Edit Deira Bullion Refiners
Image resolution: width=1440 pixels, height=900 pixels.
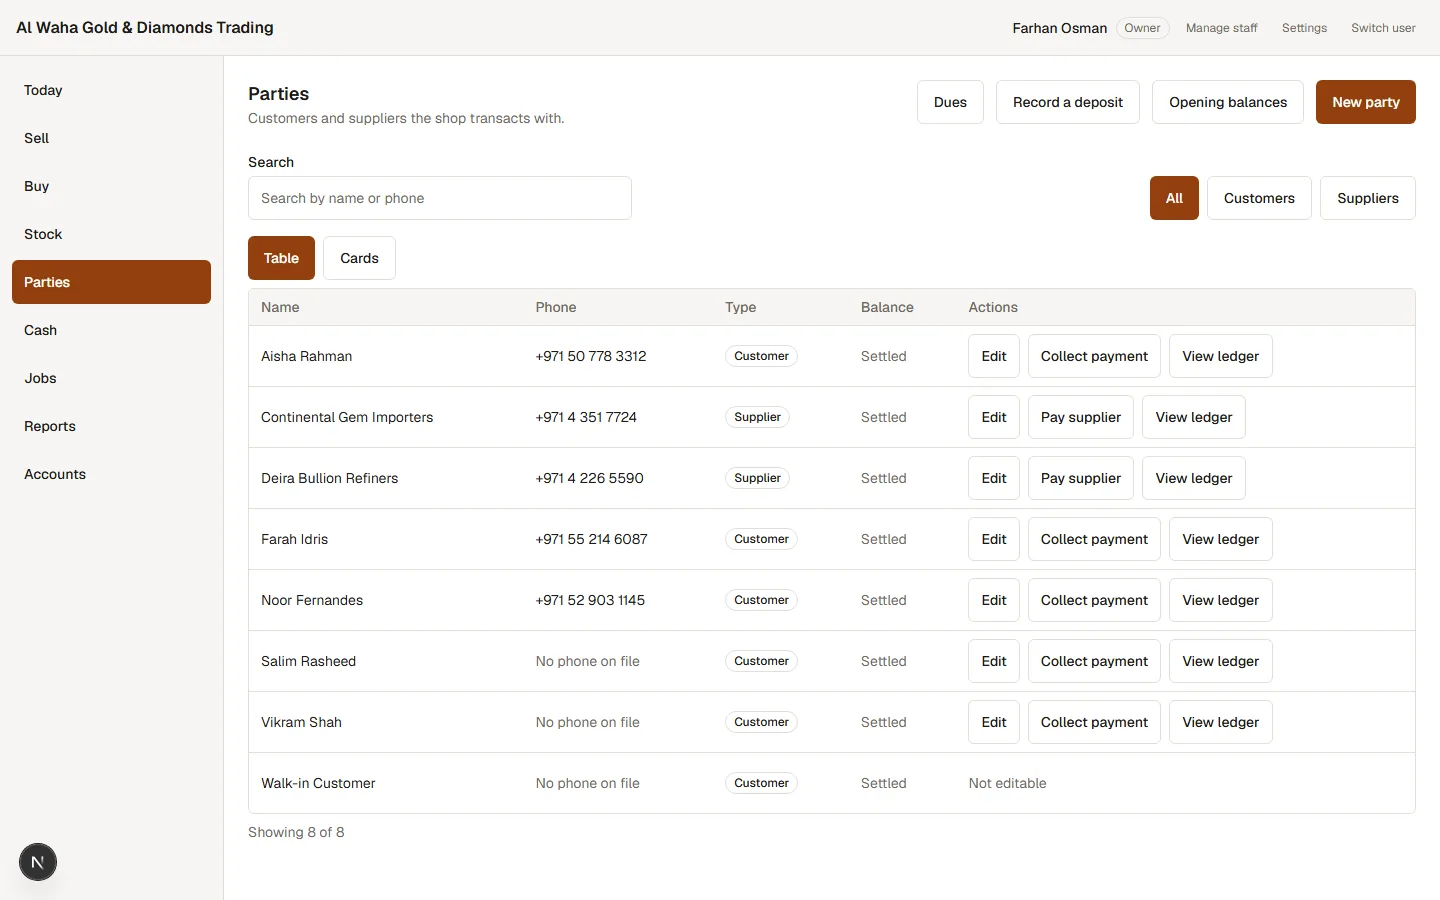click(x=994, y=478)
